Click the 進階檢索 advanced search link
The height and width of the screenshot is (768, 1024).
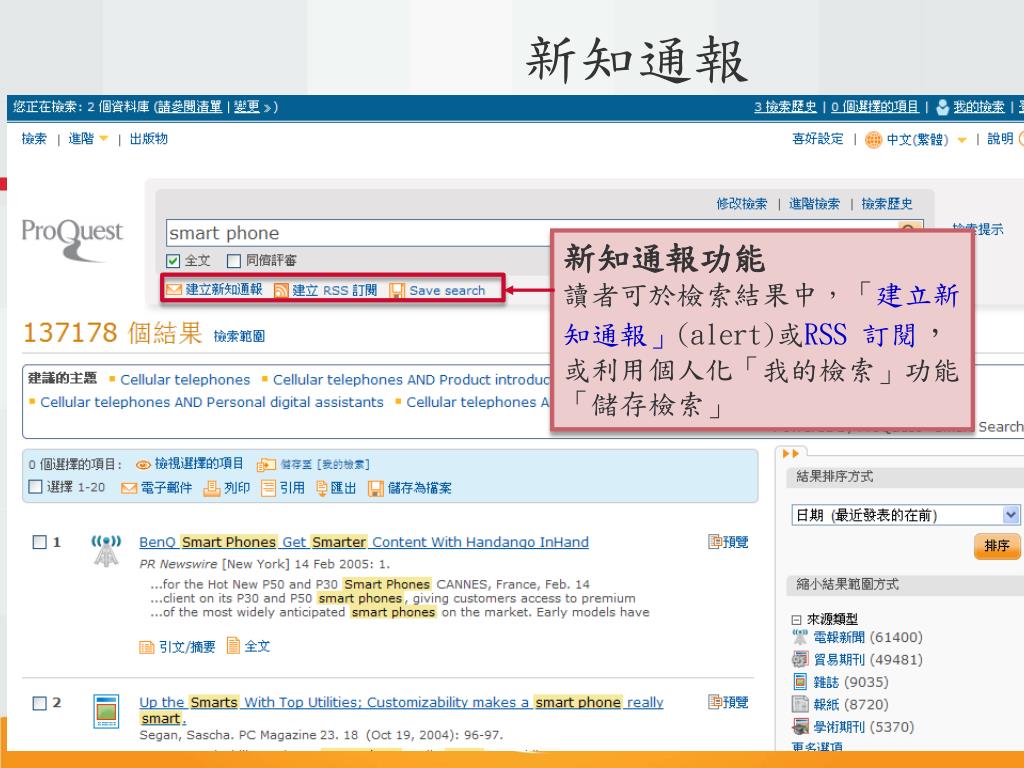[x=814, y=204]
